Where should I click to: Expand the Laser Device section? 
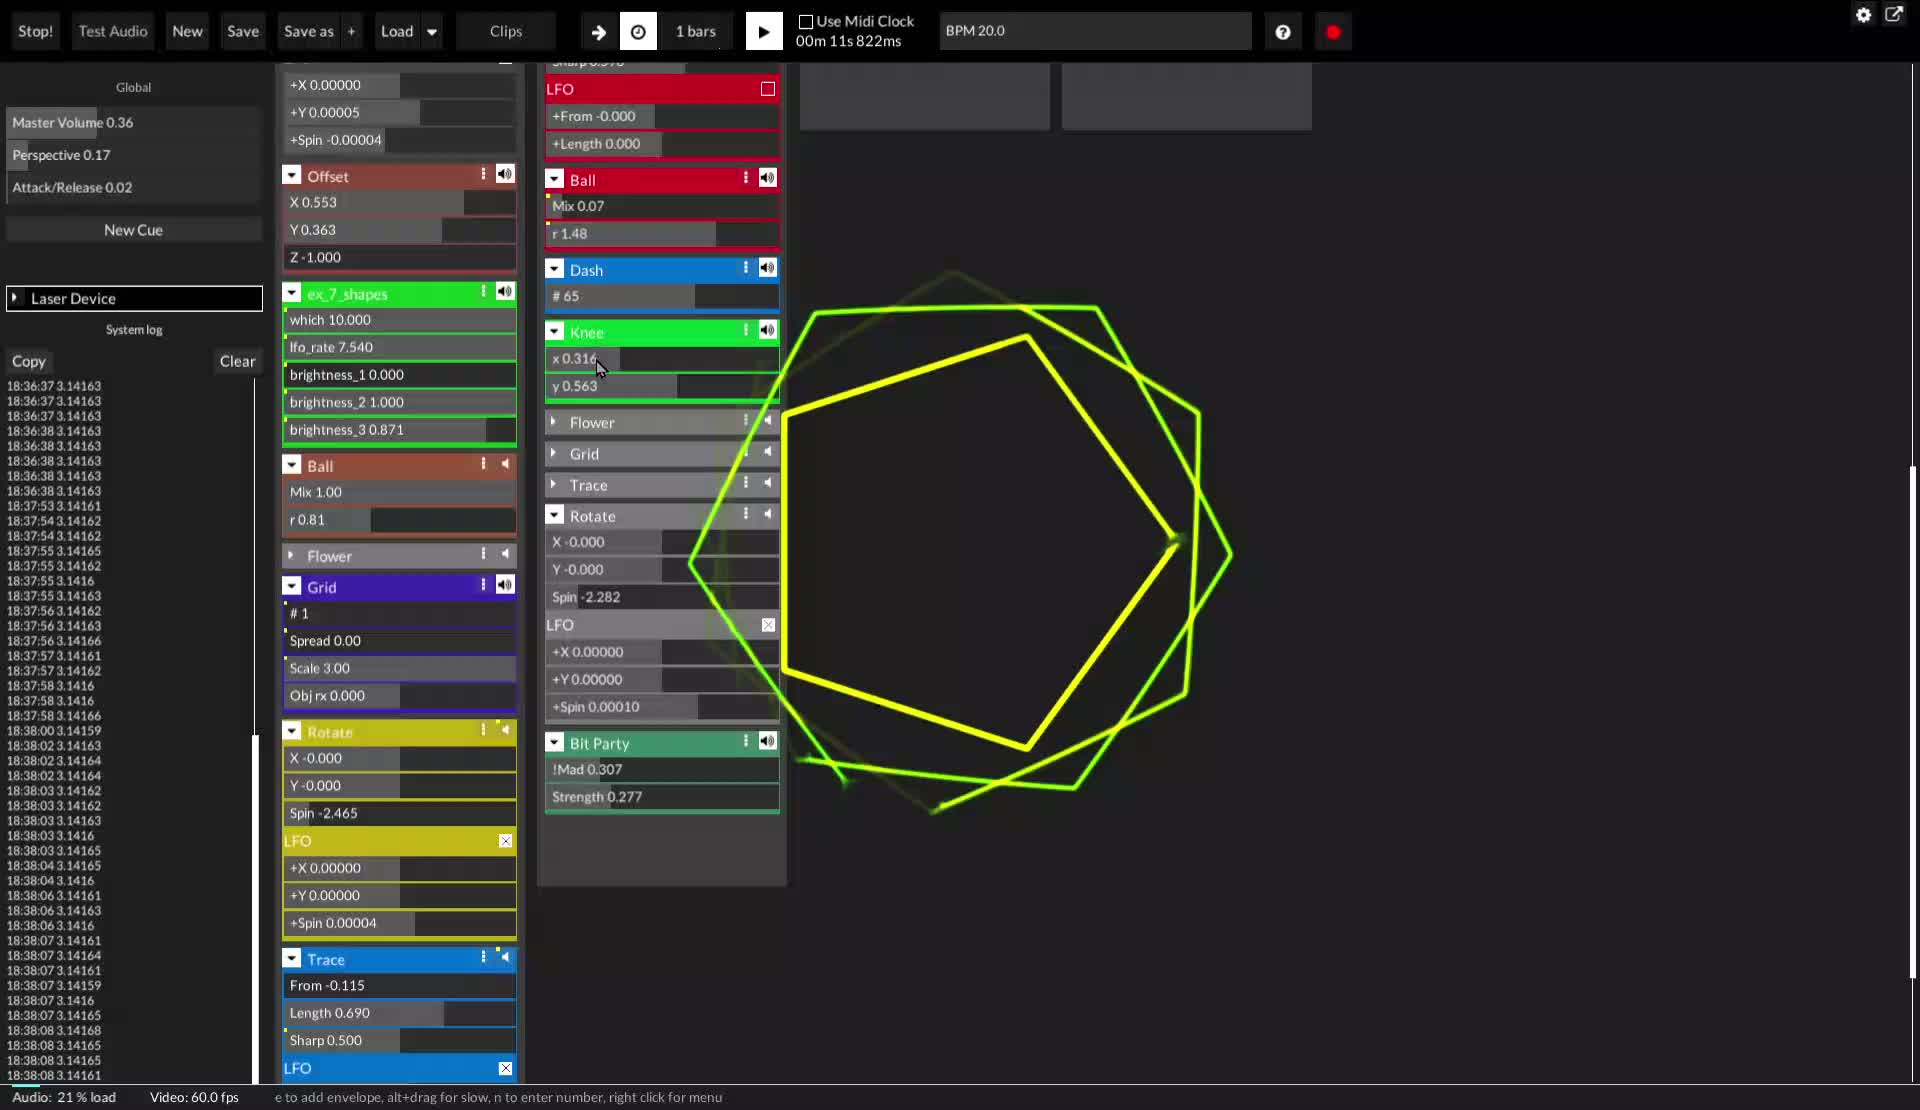pyautogui.click(x=15, y=298)
